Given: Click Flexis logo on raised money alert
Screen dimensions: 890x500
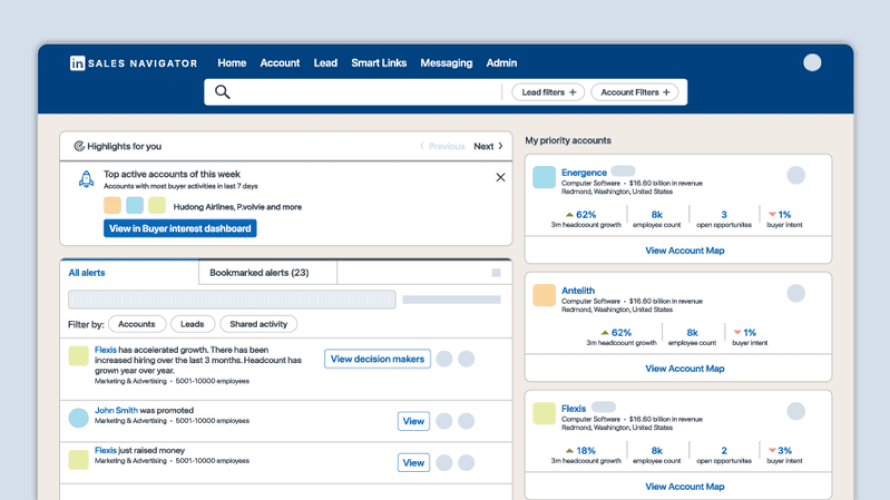Looking at the screenshot, I should [x=78, y=459].
